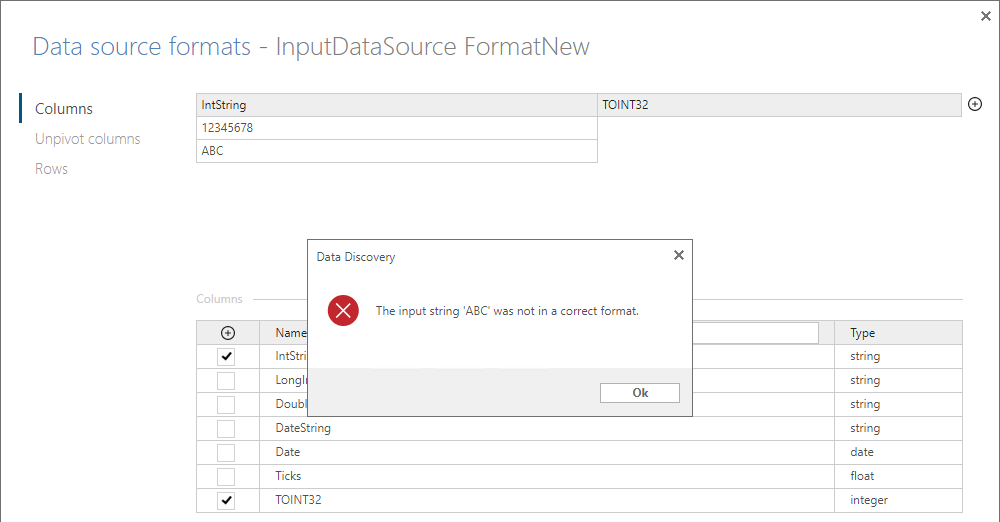Confirm the error with the Ok button
This screenshot has width=1000, height=522.
(640, 392)
